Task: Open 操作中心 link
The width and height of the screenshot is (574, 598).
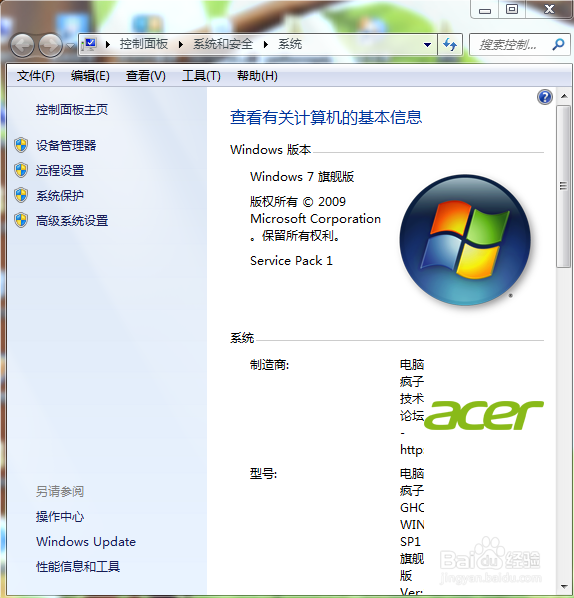Action: (x=60, y=517)
